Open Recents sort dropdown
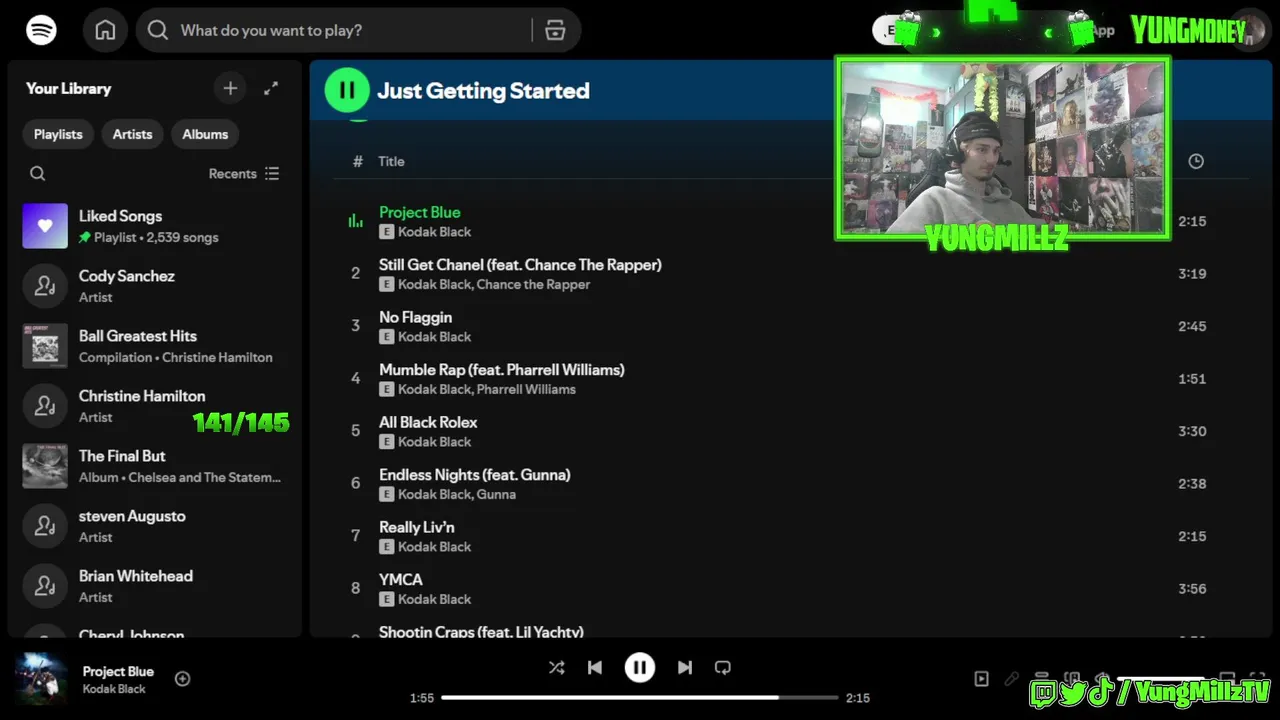The height and width of the screenshot is (720, 1280). [x=244, y=174]
